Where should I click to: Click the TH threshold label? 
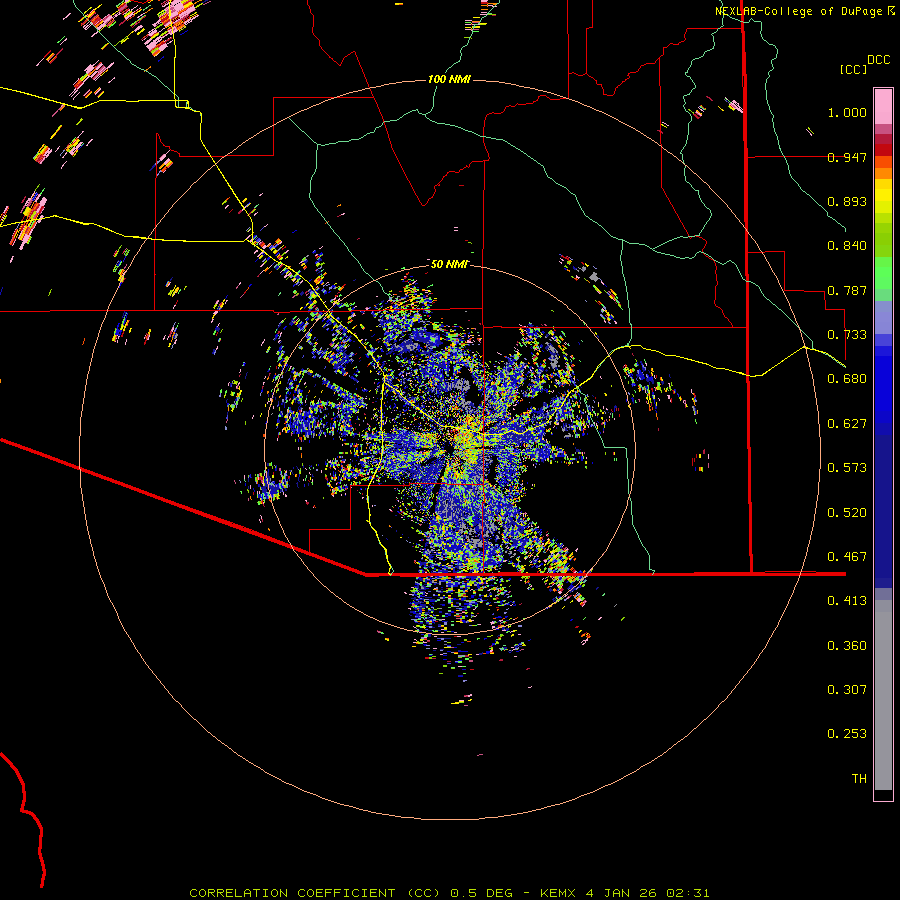tap(859, 779)
